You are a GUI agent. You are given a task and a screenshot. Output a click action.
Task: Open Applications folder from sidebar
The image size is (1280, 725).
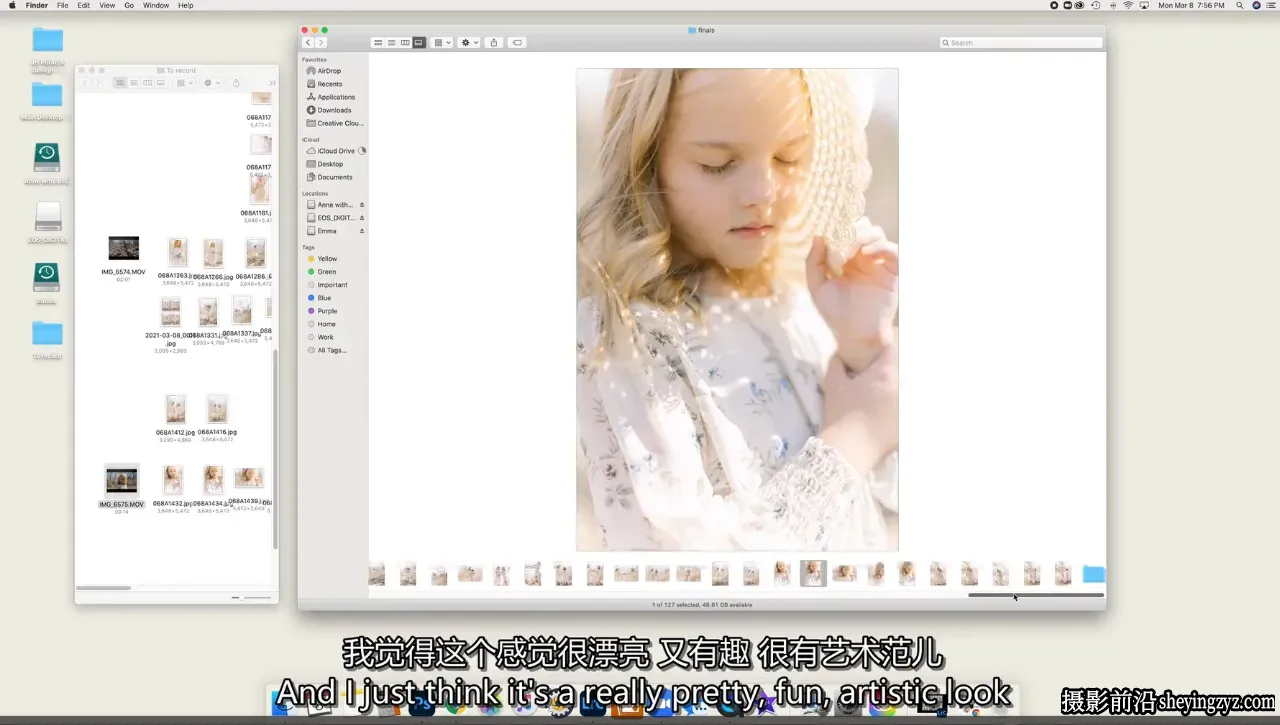[x=336, y=97]
